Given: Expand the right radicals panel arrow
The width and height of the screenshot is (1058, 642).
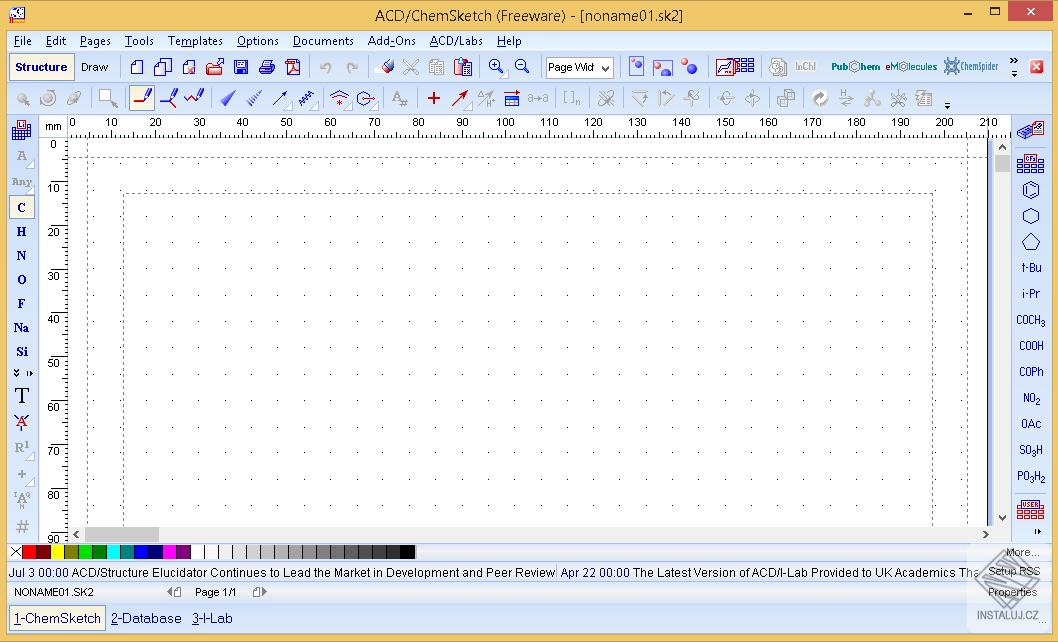Looking at the screenshot, I should tap(1037, 531).
